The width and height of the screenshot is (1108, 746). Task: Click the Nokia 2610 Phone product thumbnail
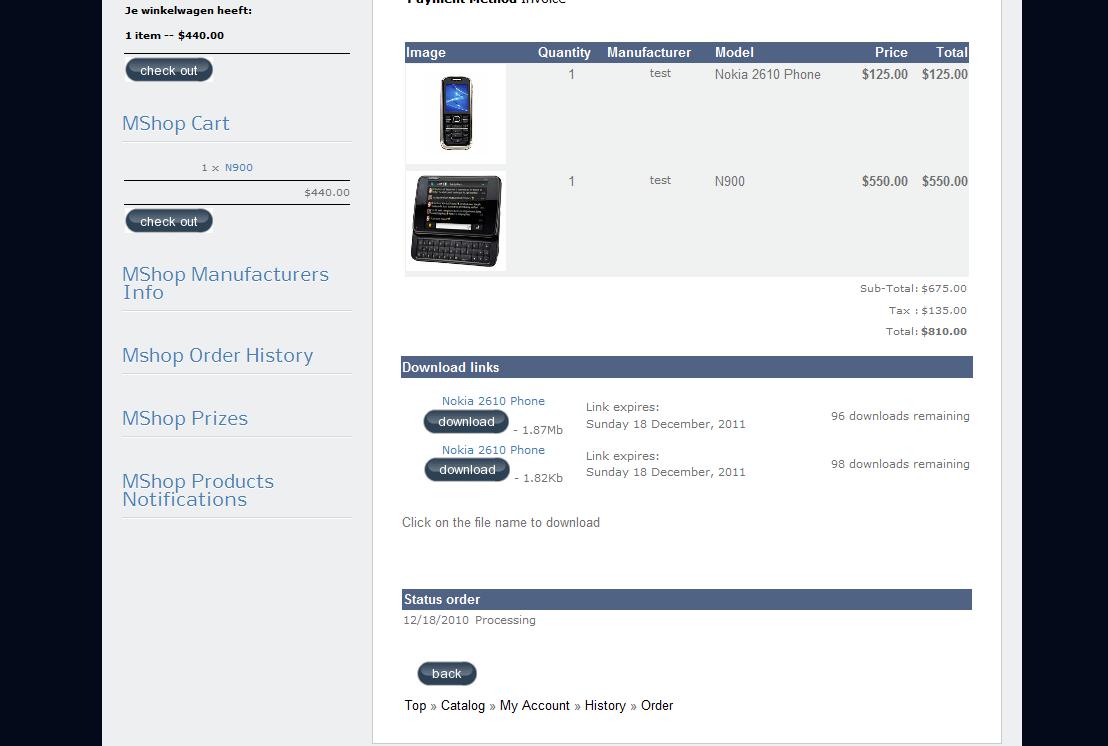click(456, 114)
